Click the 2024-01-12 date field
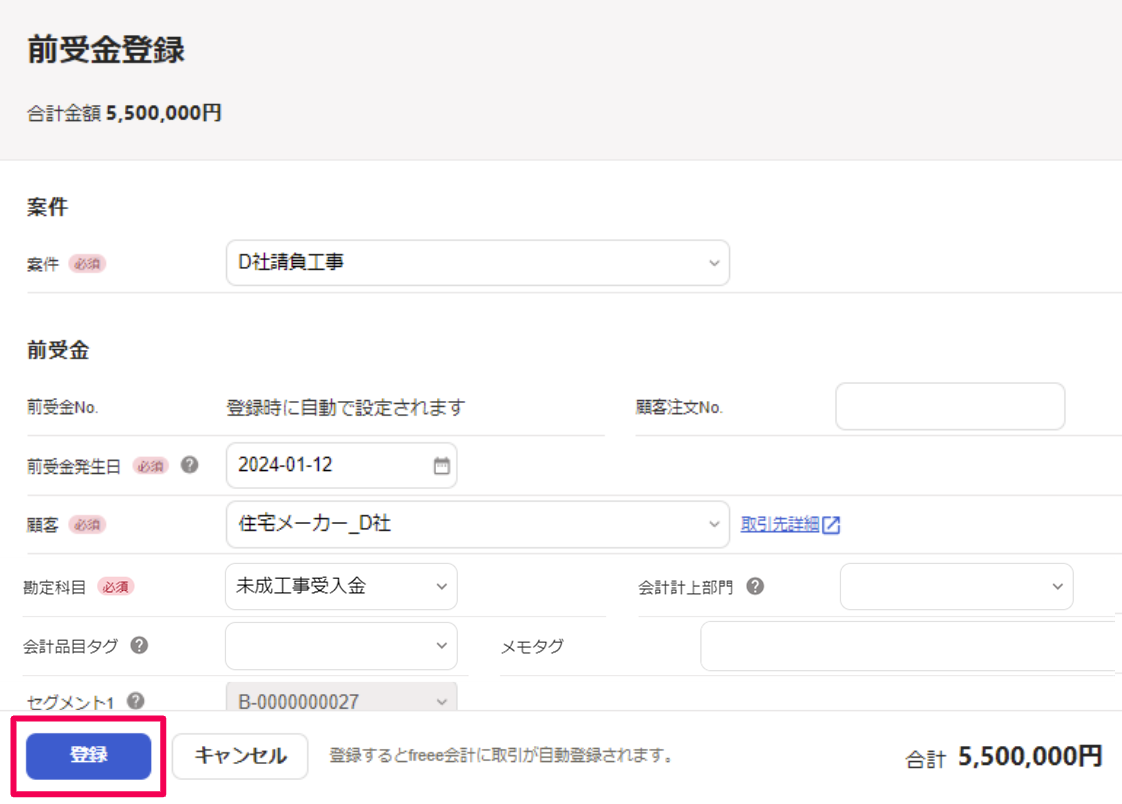 coord(341,466)
